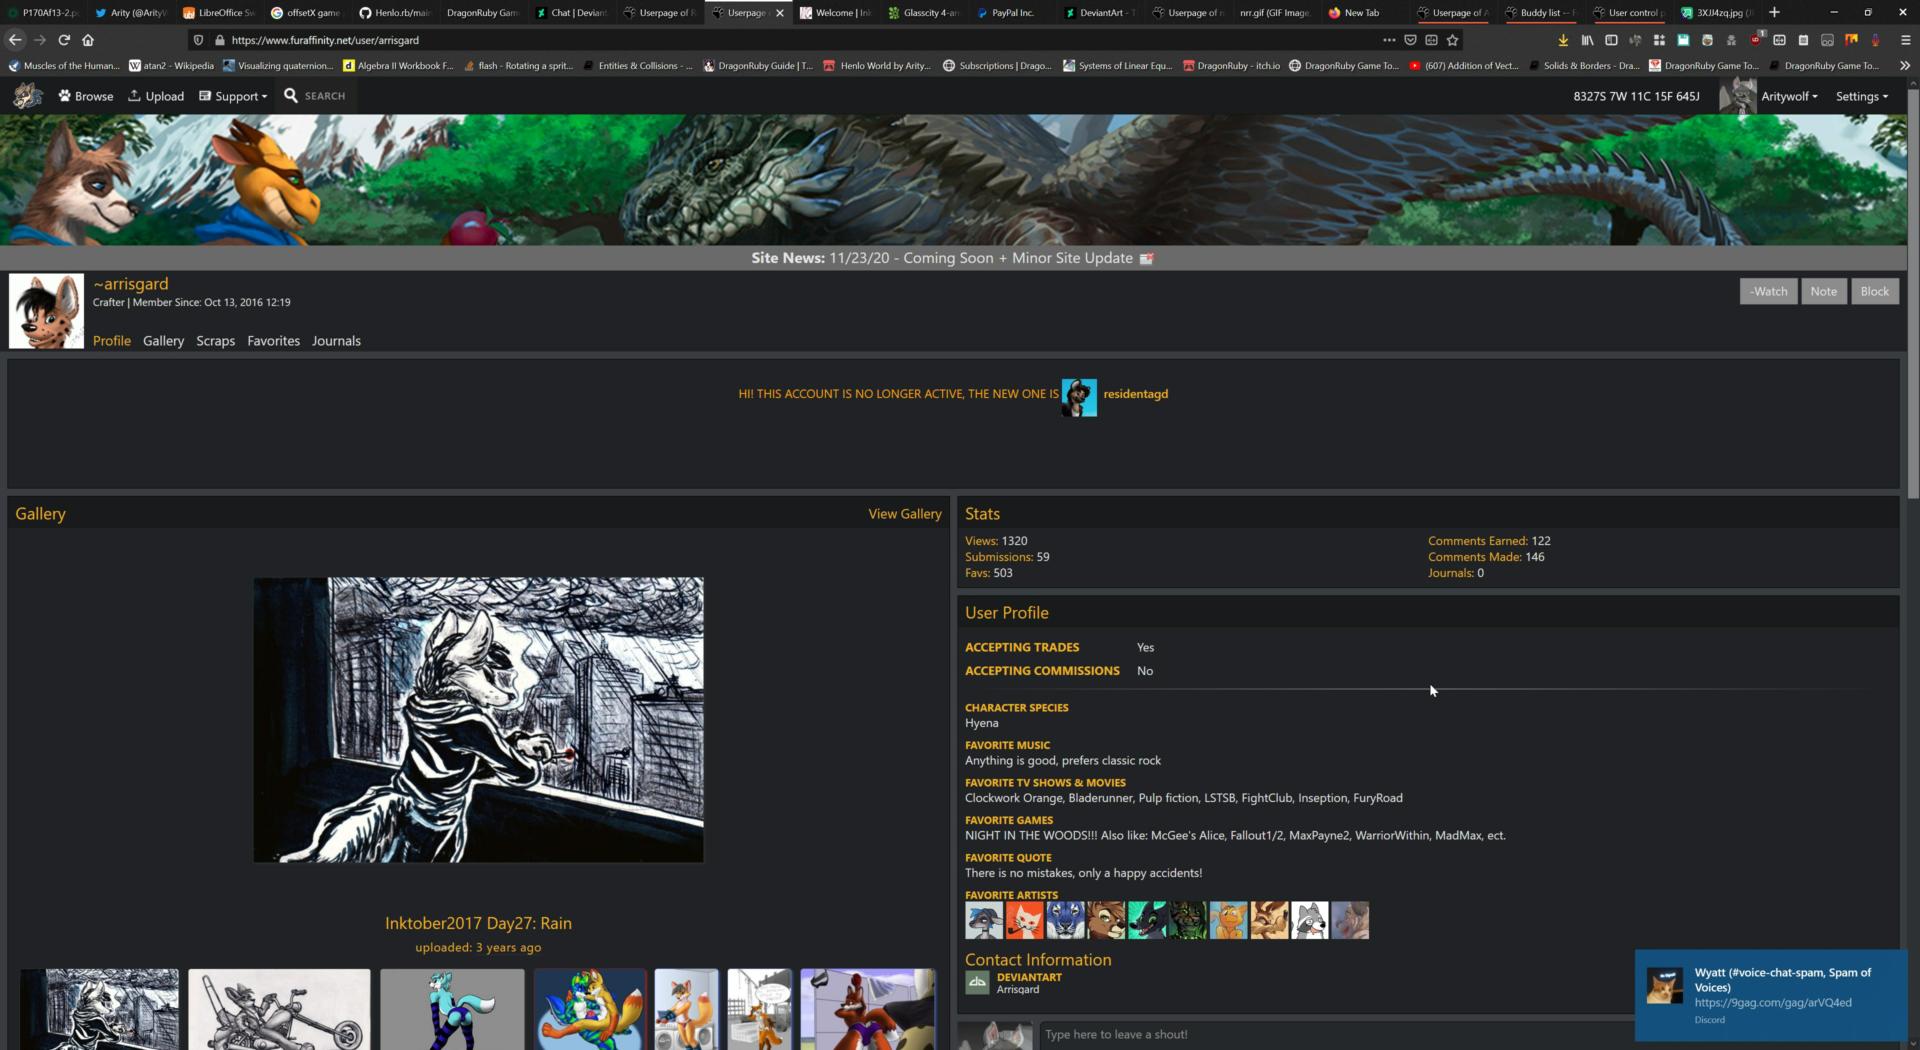The width and height of the screenshot is (1920, 1050).
Task: Close the current Userpage browser tab
Action: point(780,13)
